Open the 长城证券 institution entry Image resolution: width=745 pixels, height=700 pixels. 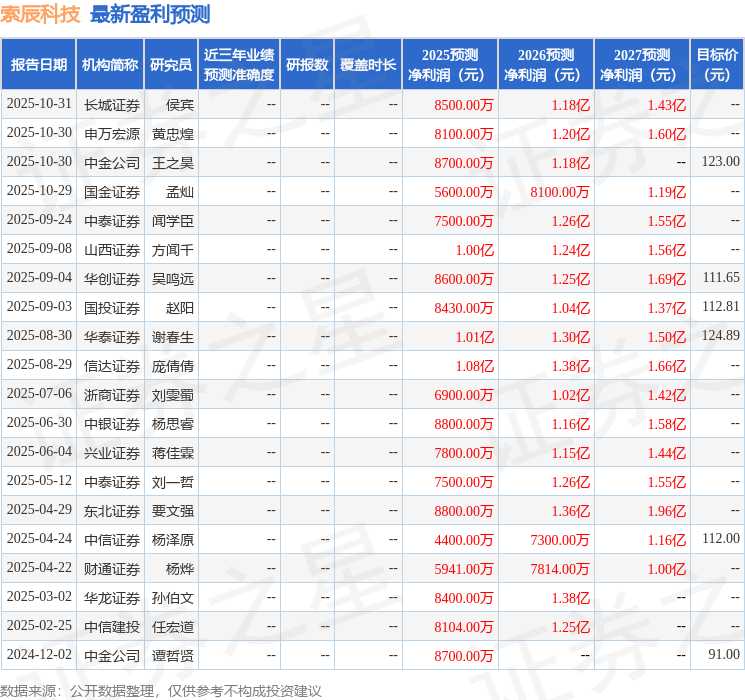(111, 104)
